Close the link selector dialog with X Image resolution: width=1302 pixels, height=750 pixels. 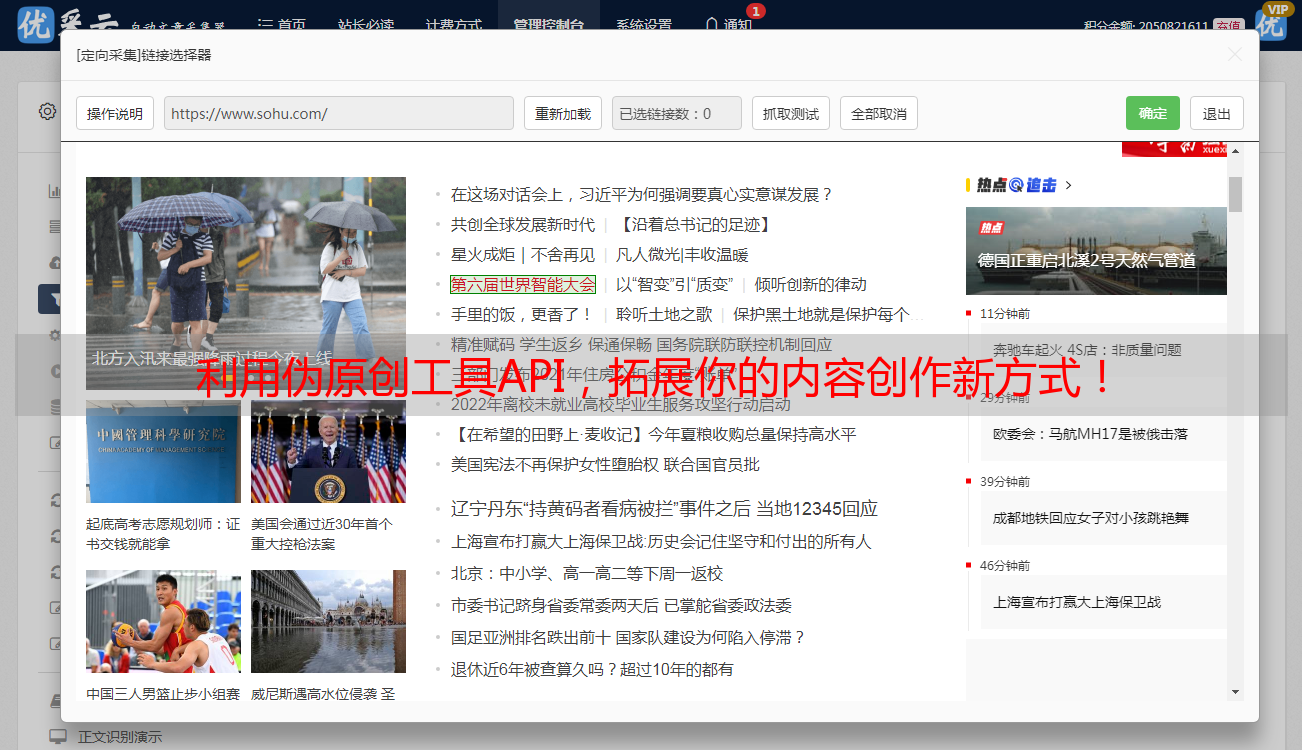click(1235, 54)
